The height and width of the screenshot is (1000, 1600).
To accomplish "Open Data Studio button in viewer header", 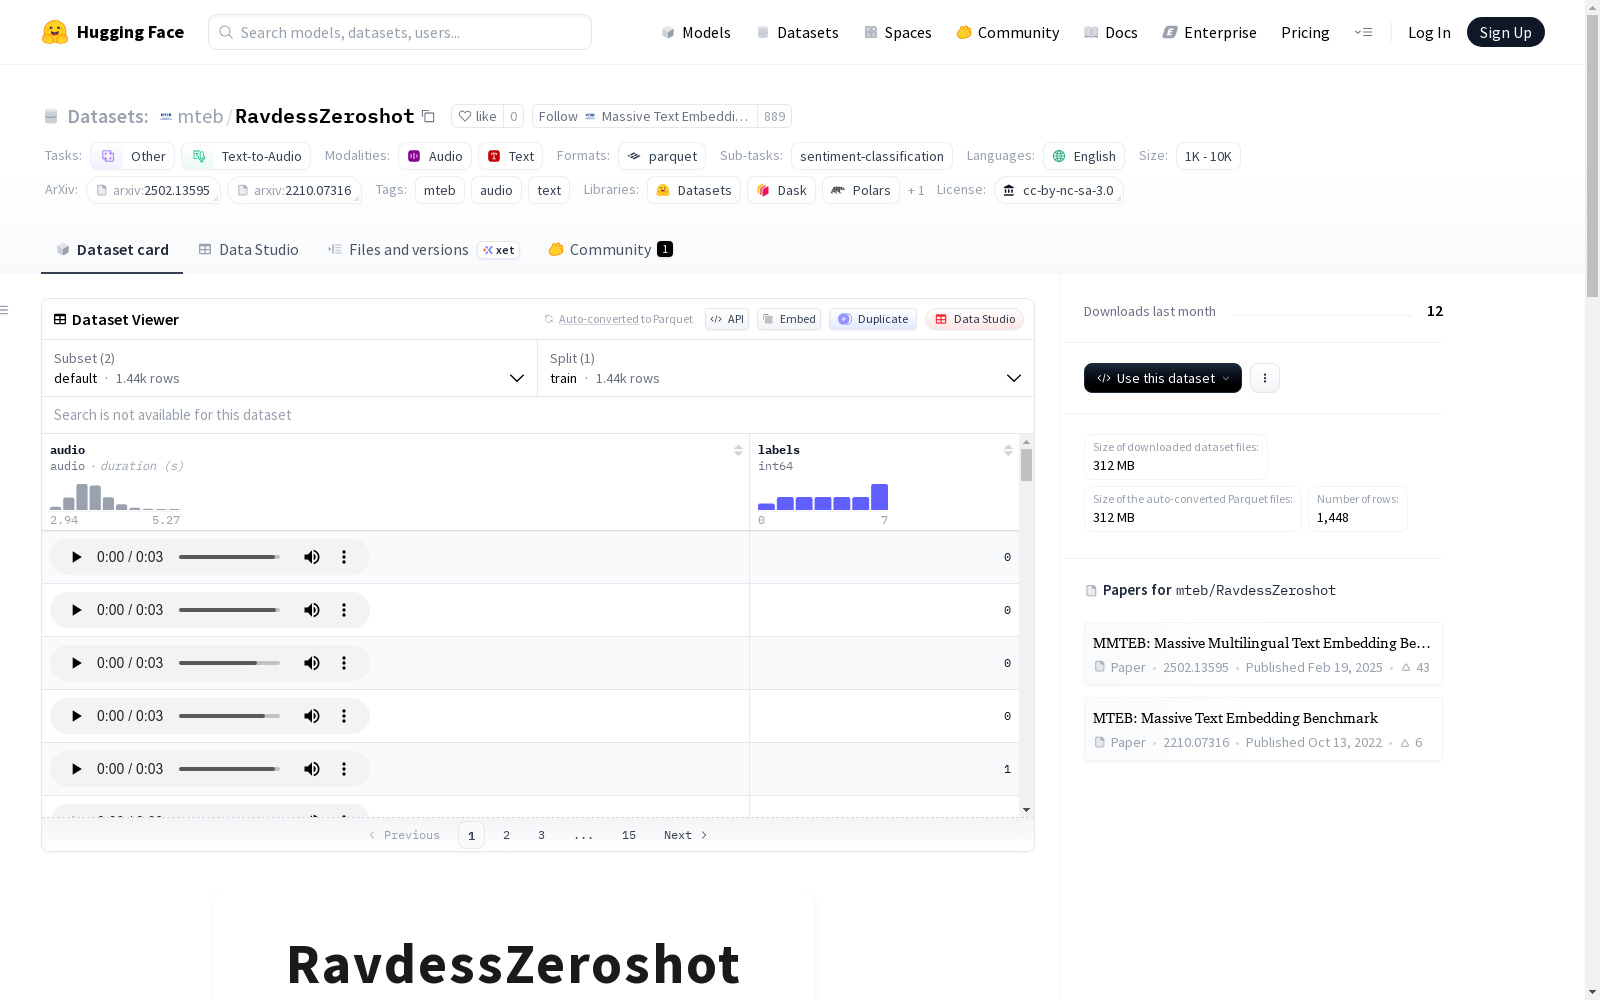I will click(975, 319).
